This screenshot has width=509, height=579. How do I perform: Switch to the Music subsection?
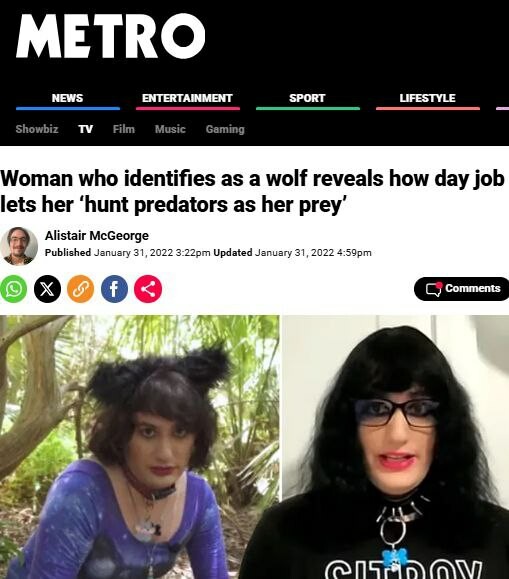coord(170,129)
